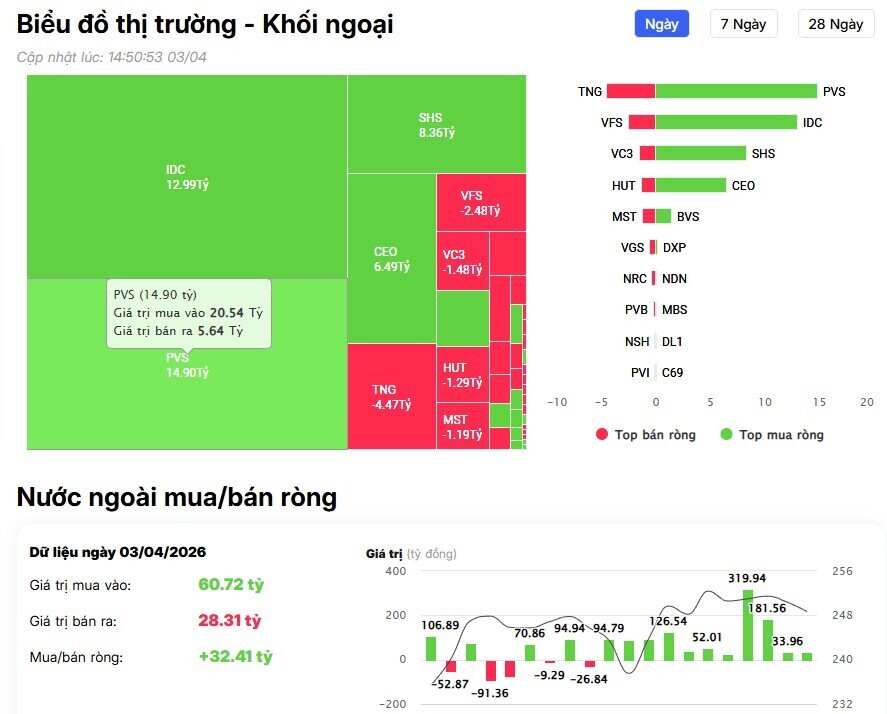Toggle the Top mua ròng legend entry
The height and width of the screenshot is (714, 887).
click(x=775, y=434)
